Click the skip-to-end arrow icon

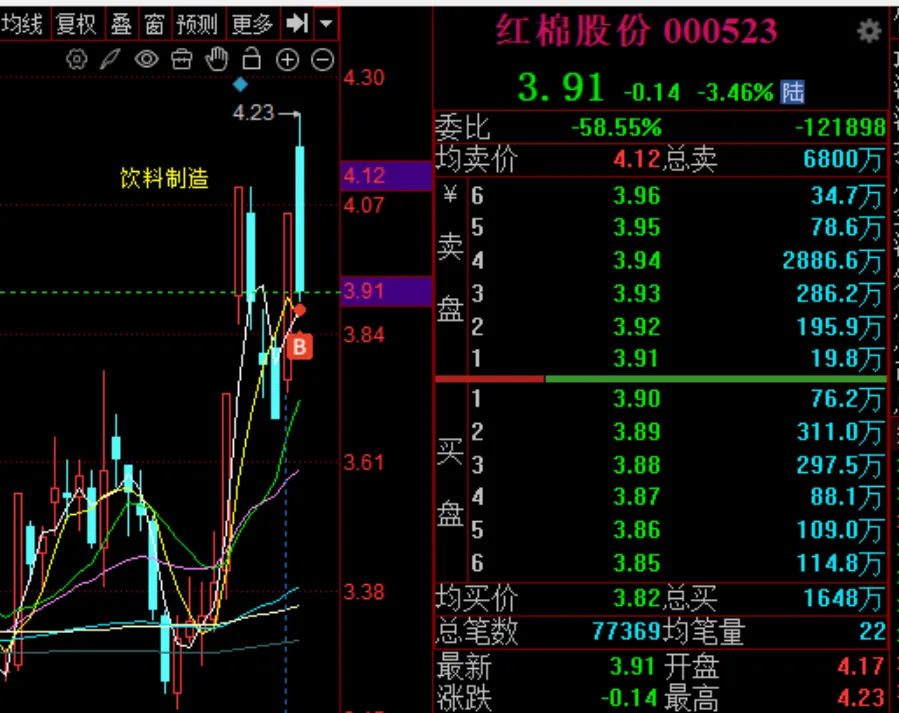coord(296,23)
